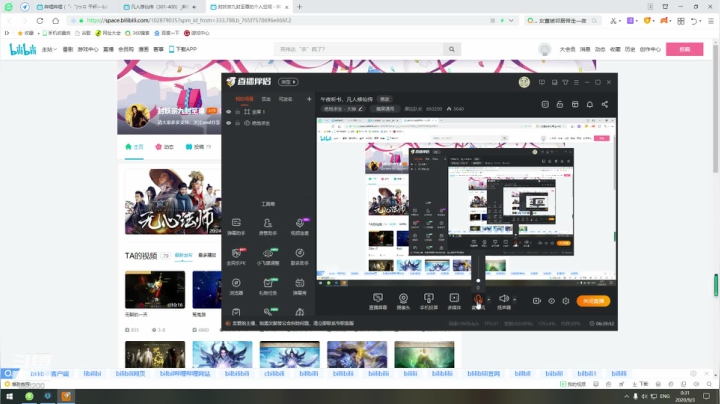The image size is (720, 404).
Task: Switch to 投稿 tab on bilibili profile
Action: (x=198, y=146)
